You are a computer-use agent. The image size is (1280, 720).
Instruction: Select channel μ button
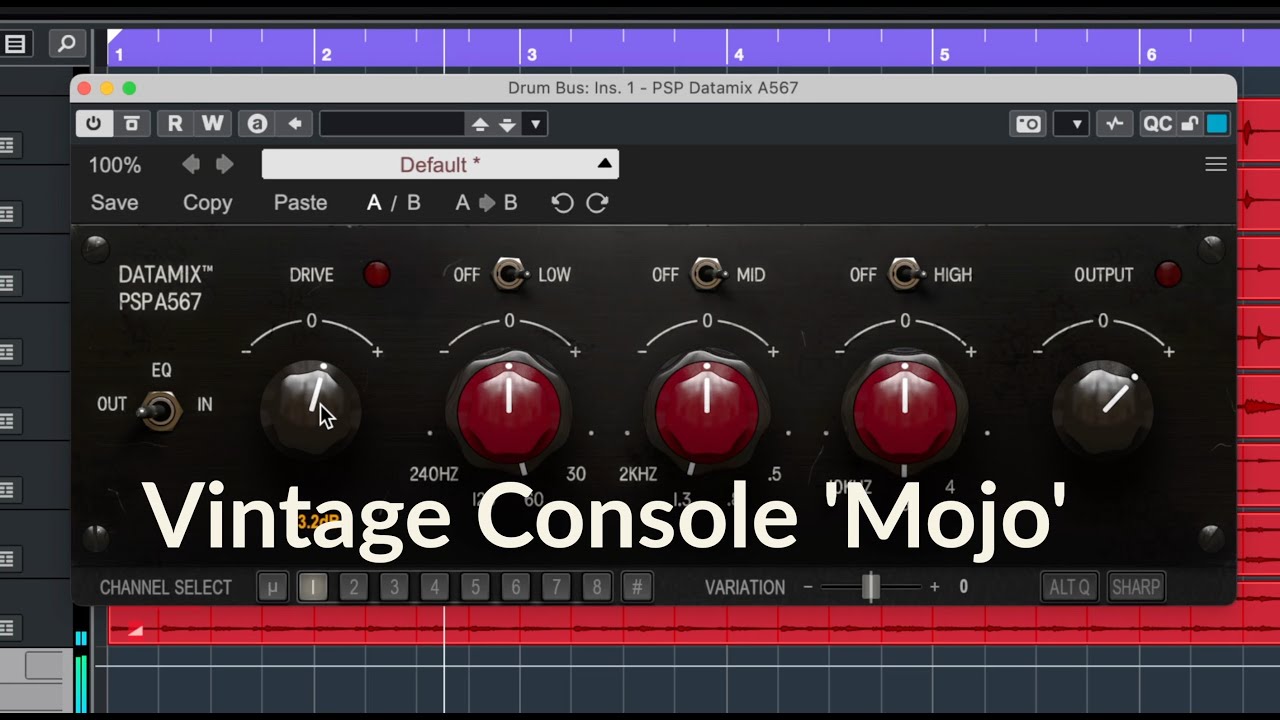point(272,587)
